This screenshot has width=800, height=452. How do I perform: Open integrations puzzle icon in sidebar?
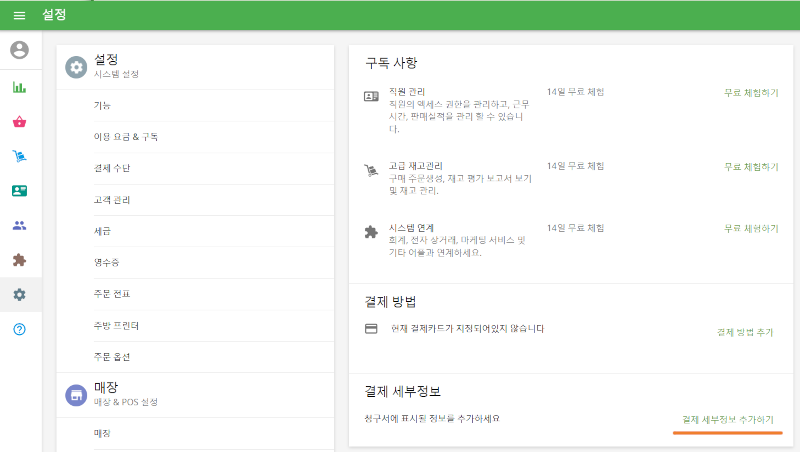20,260
